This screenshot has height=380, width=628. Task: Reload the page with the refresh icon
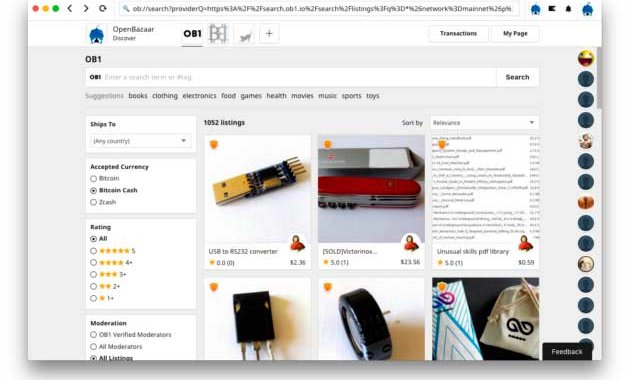click(103, 8)
